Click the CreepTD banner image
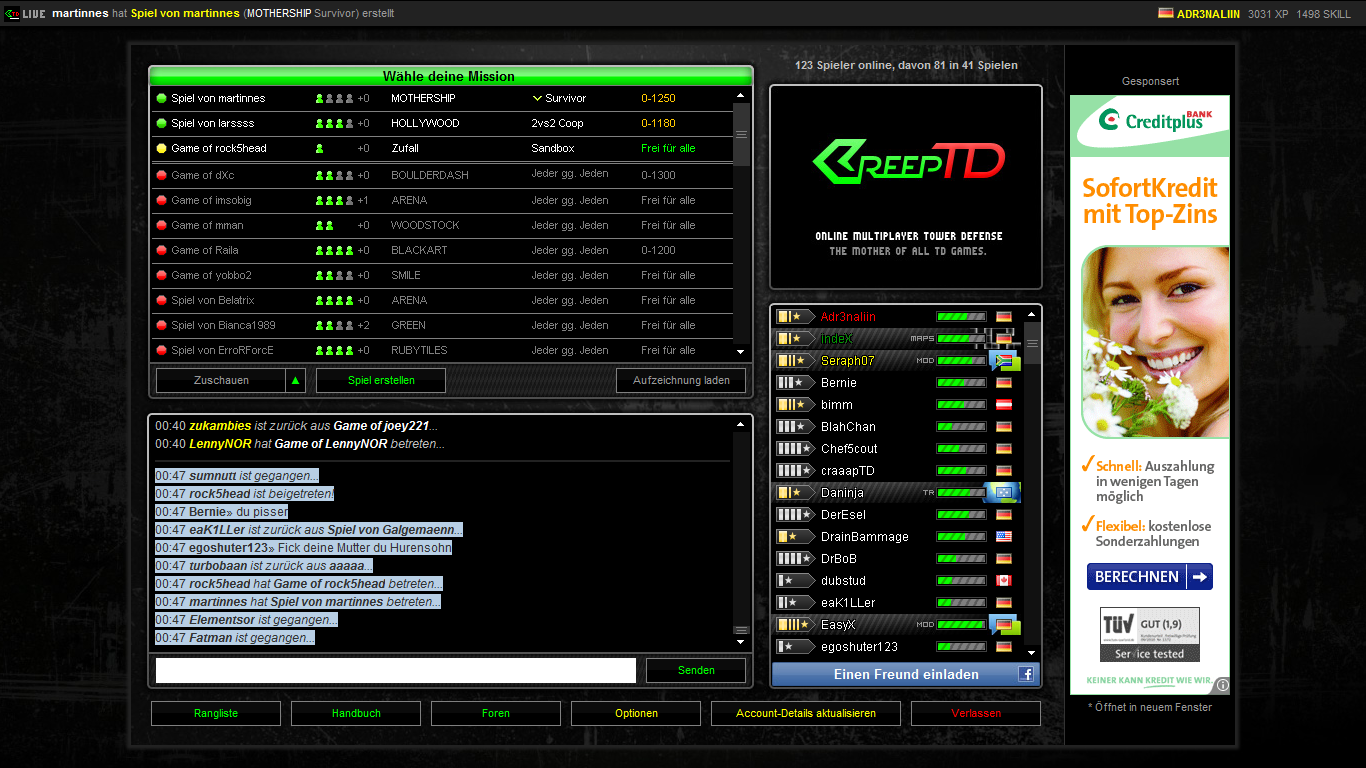This screenshot has height=768, width=1366. pos(906,187)
